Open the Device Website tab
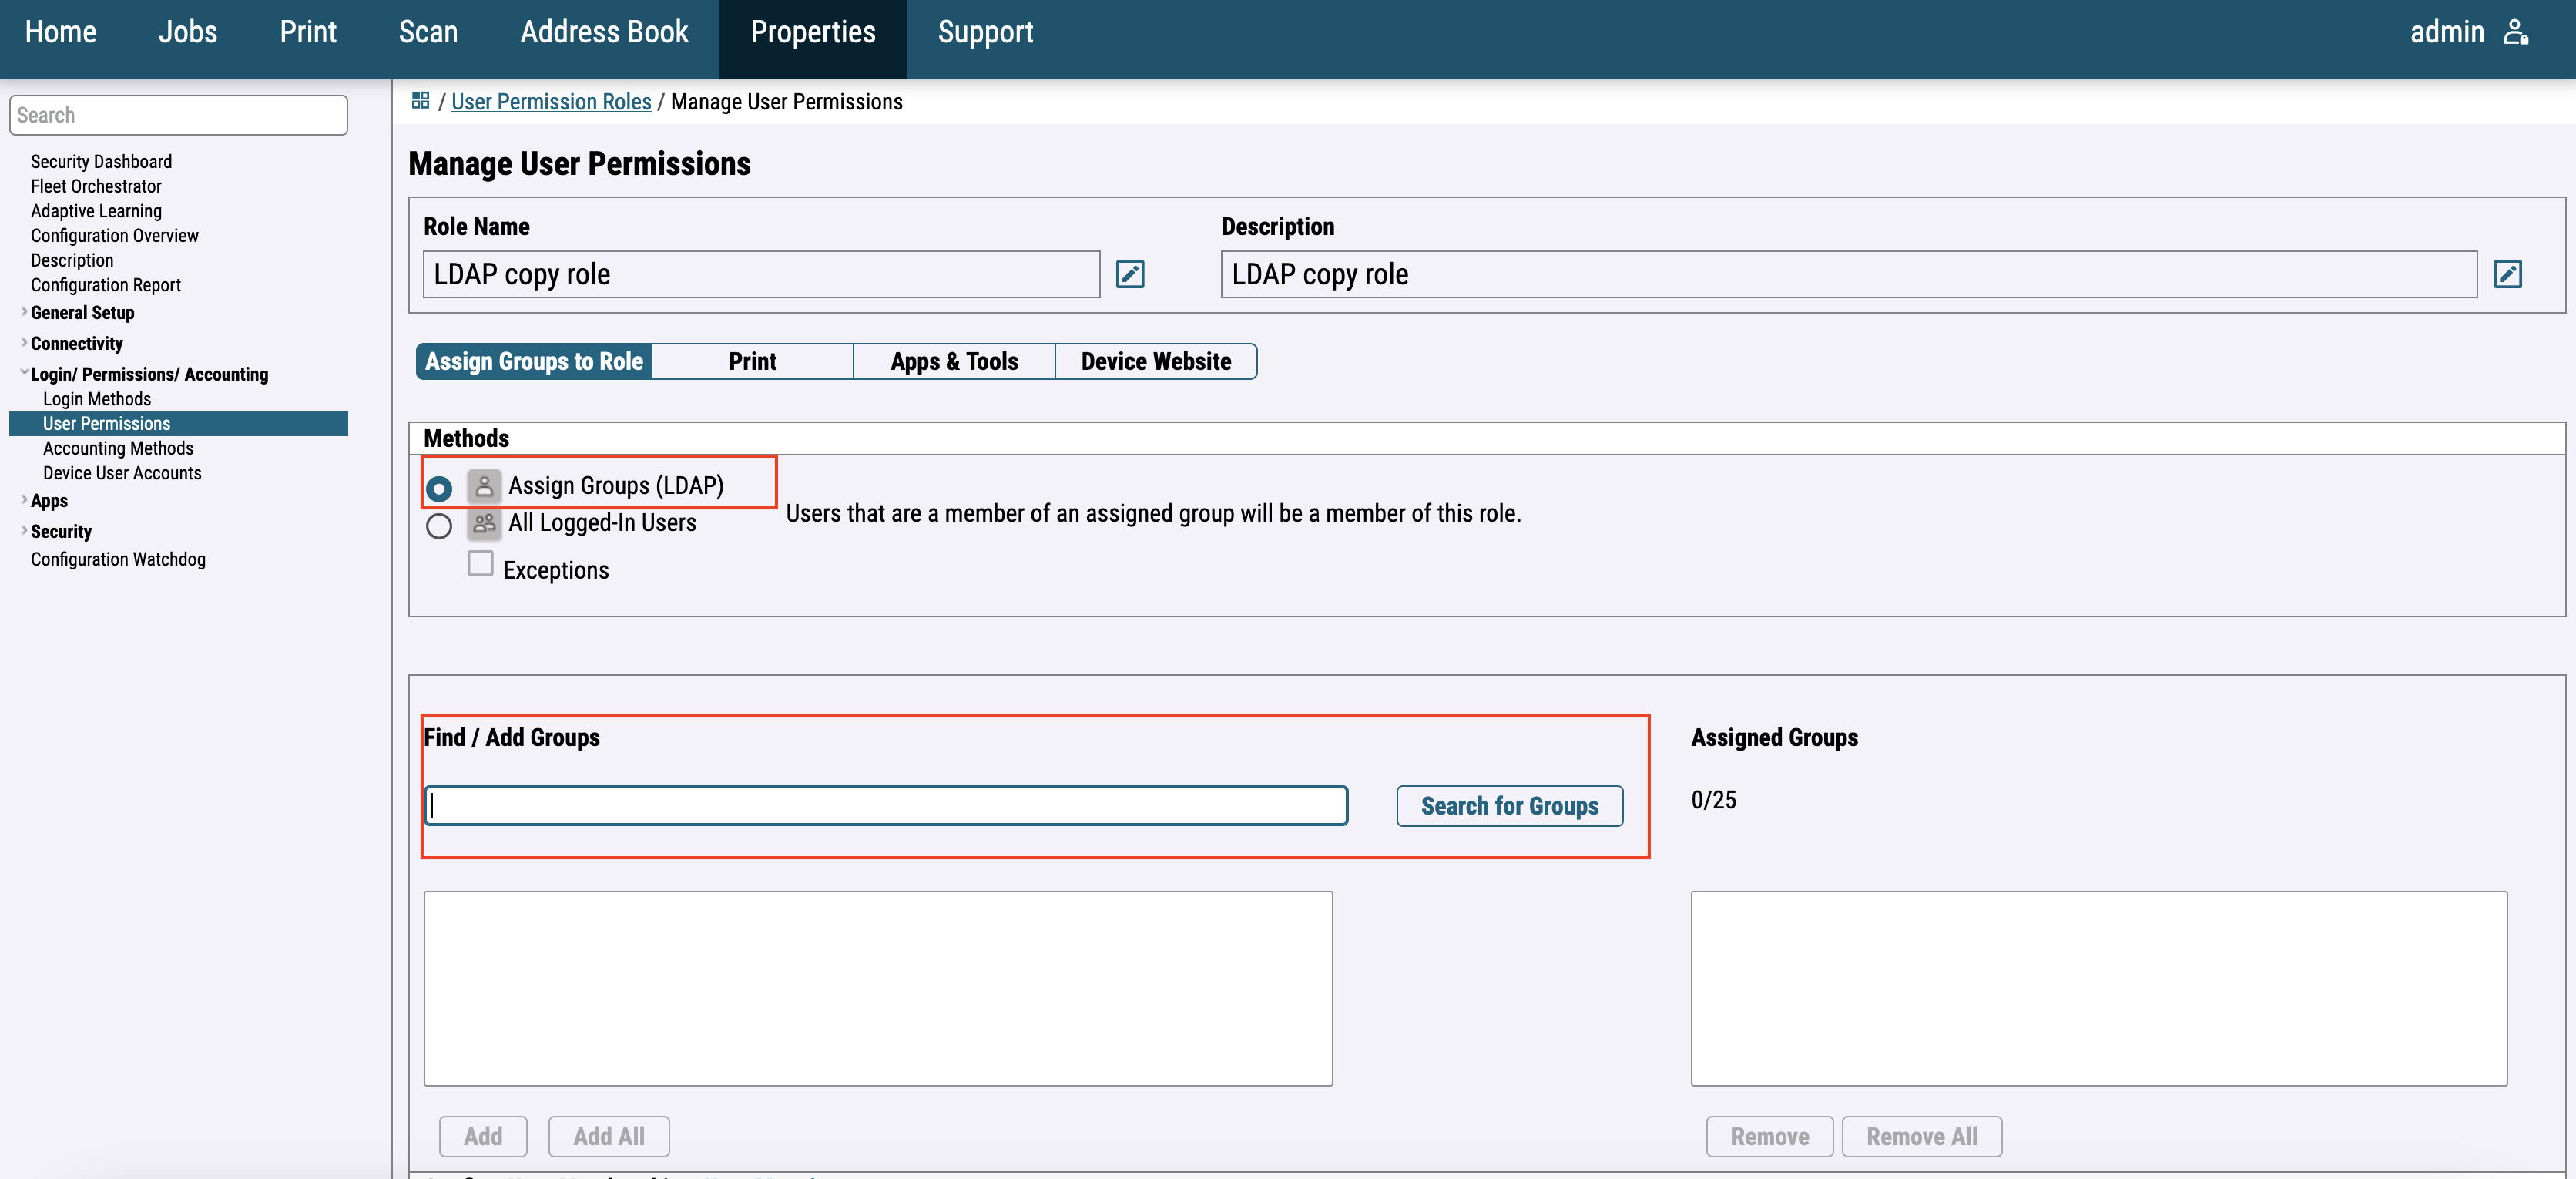 coord(1155,361)
